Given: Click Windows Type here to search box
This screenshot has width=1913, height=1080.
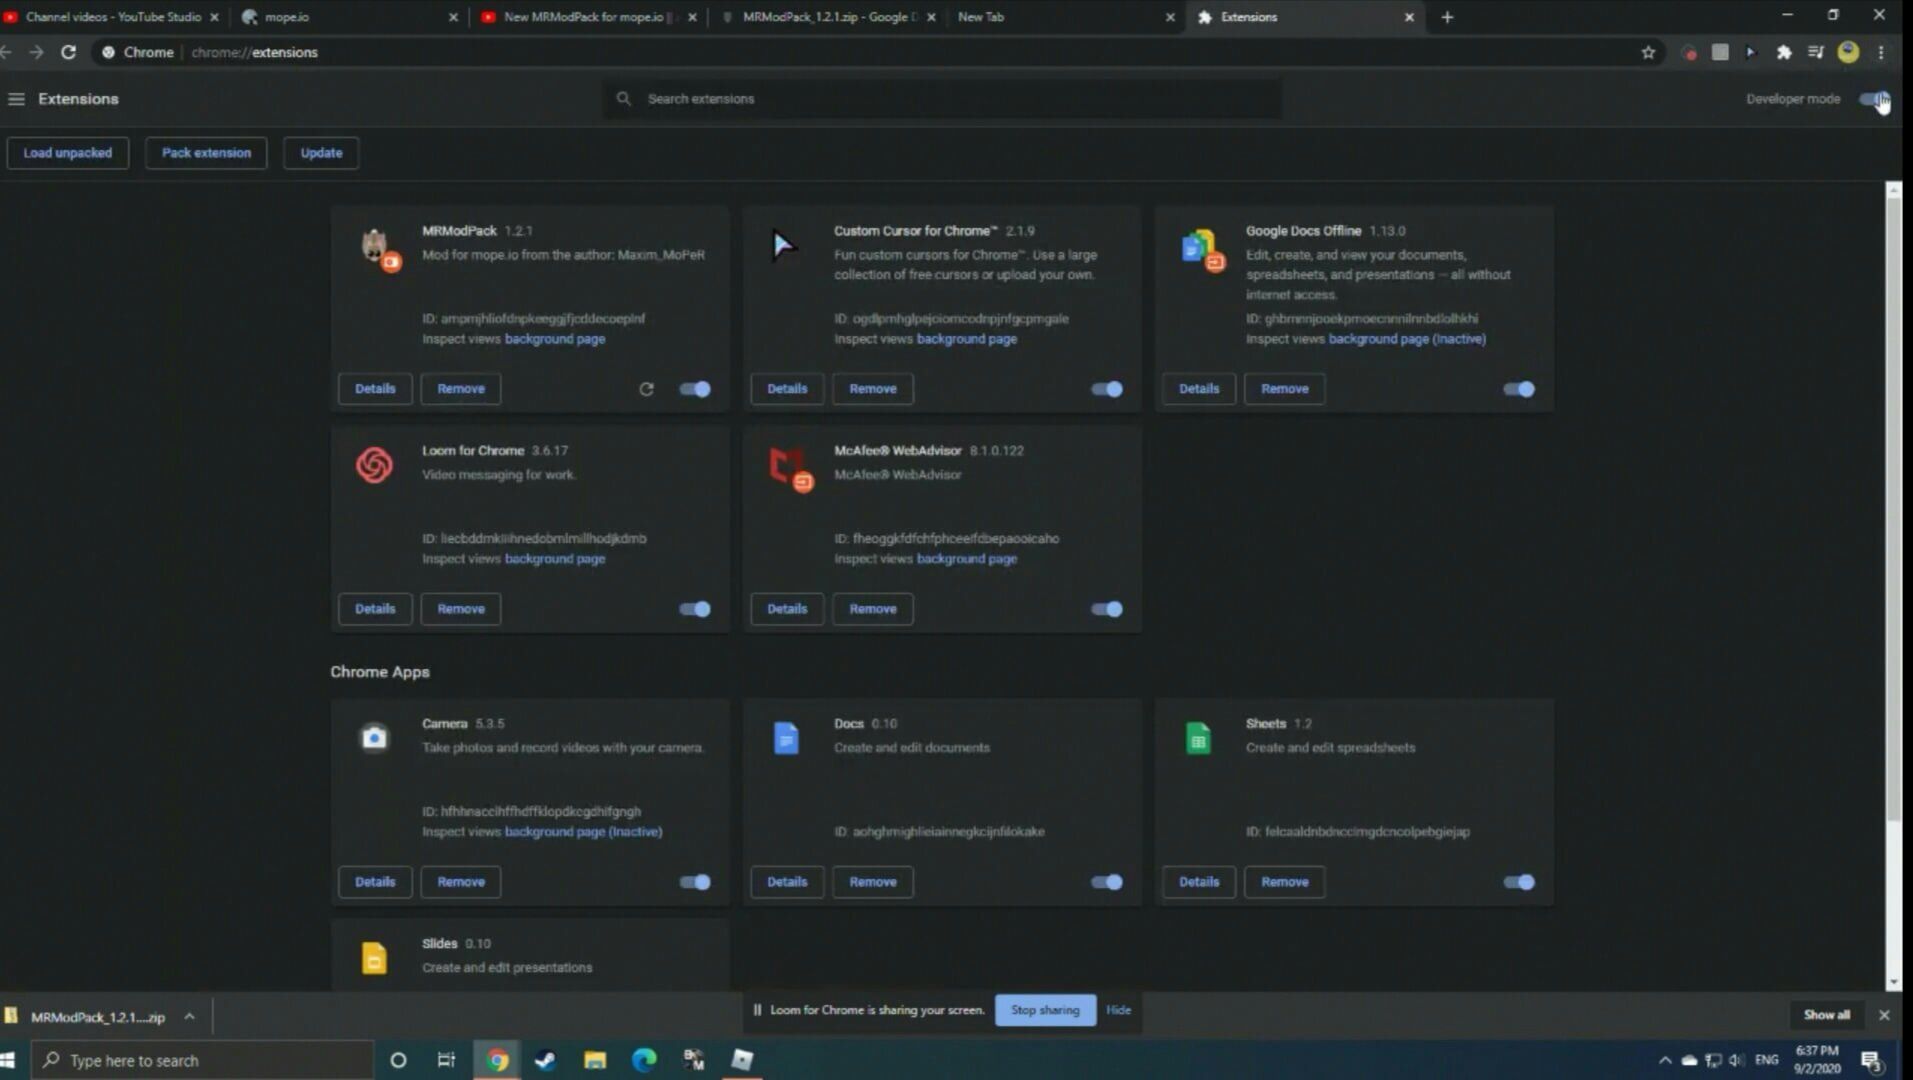Looking at the screenshot, I should [202, 1060].
